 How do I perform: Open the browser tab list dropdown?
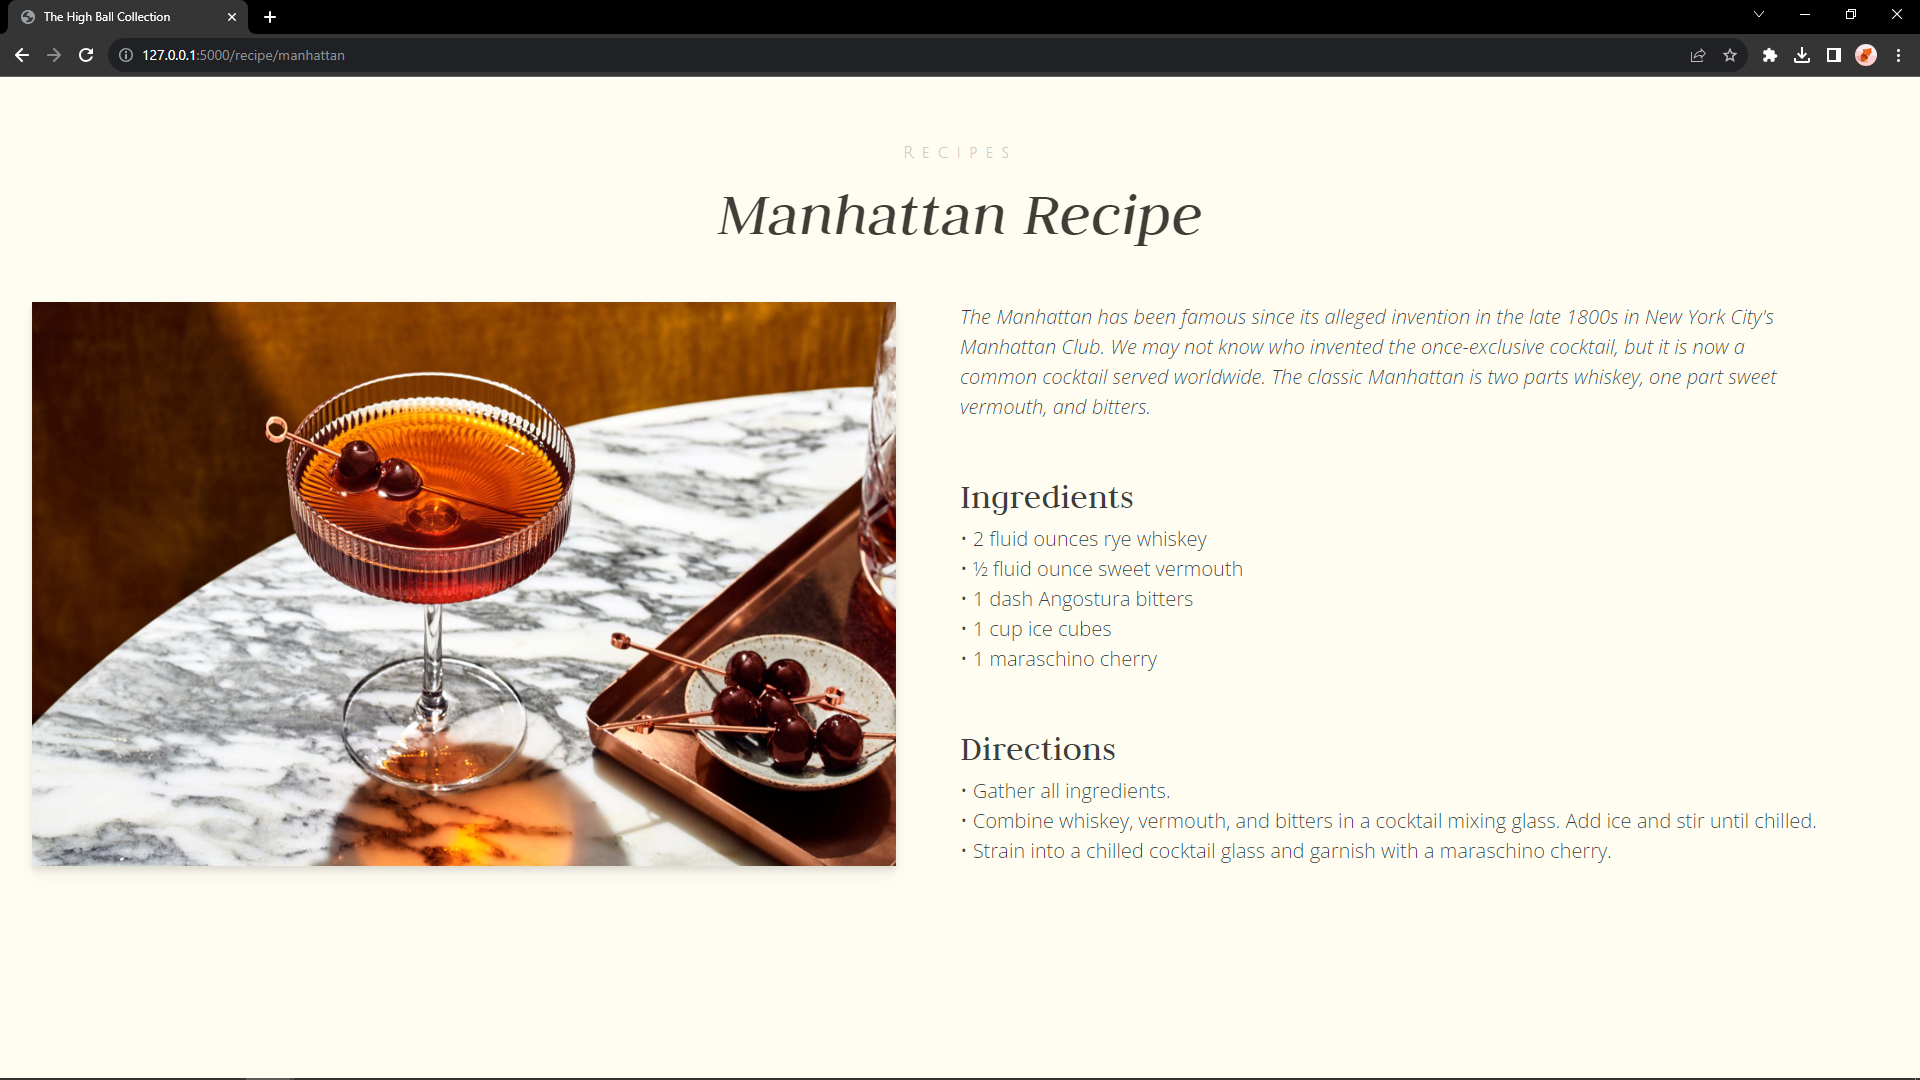coord(1758,16)
